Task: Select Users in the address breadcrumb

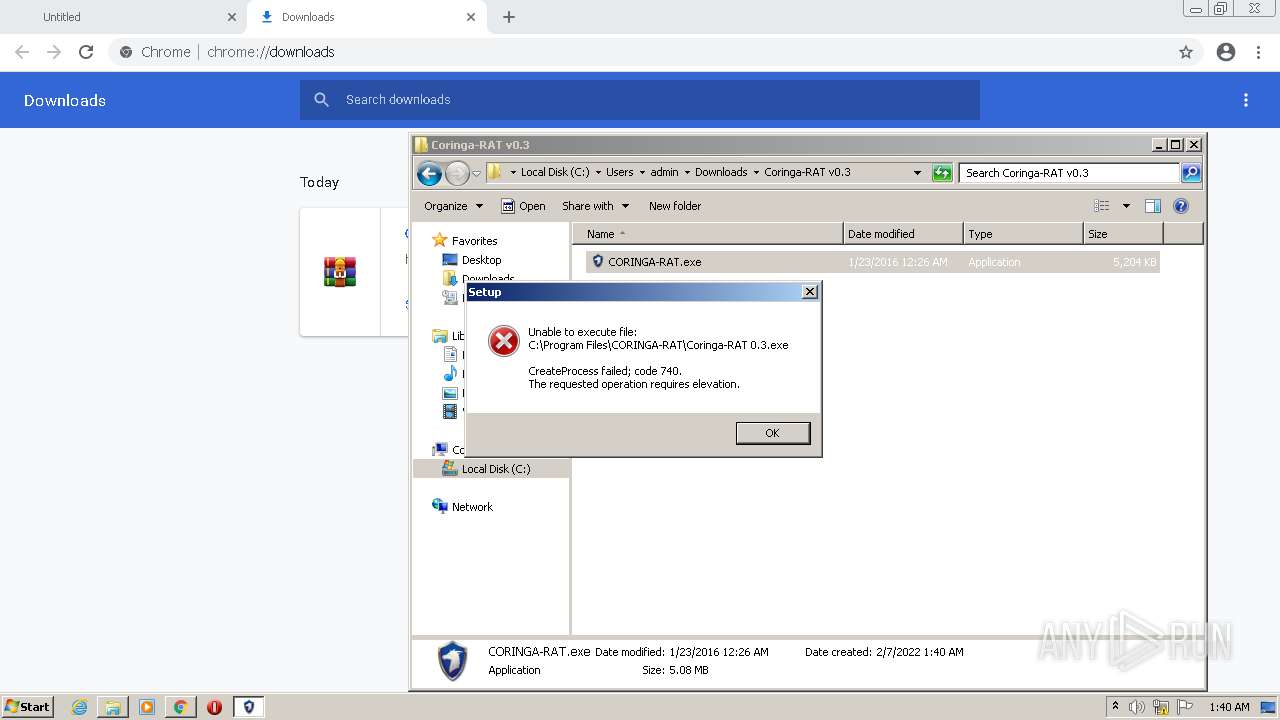Action: click(x=620, y=172)
